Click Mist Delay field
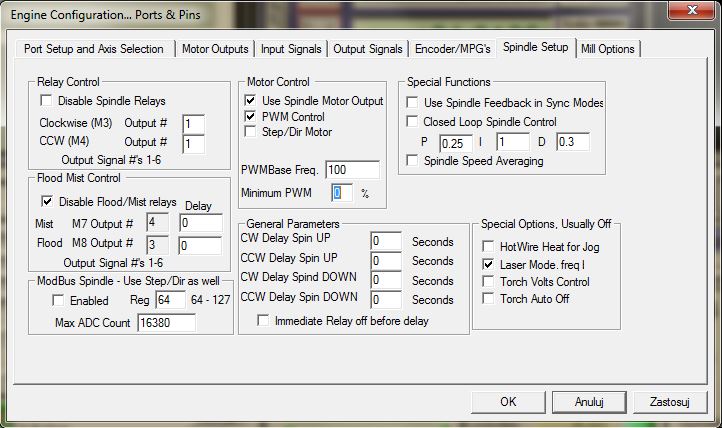 click(x=201, y=223)
